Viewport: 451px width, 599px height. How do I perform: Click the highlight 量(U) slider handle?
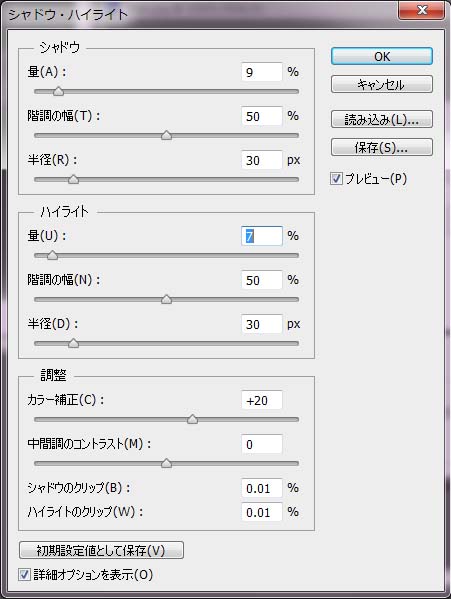52,255
